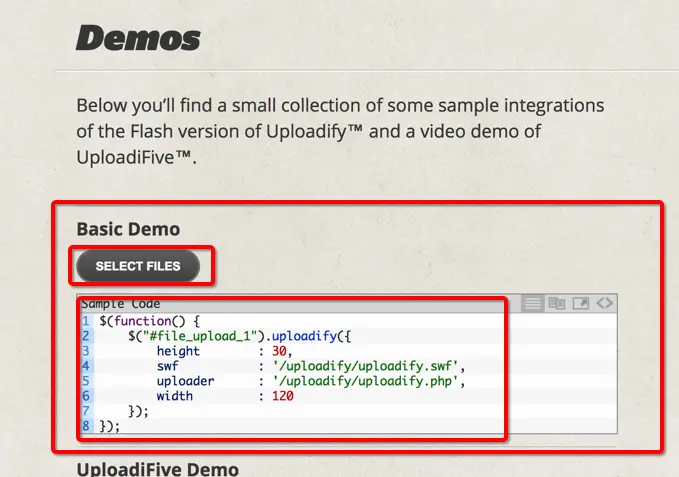Click the 'swf' property name
Viewport: 679px width, 477px height.
click(x=167, y=366)
